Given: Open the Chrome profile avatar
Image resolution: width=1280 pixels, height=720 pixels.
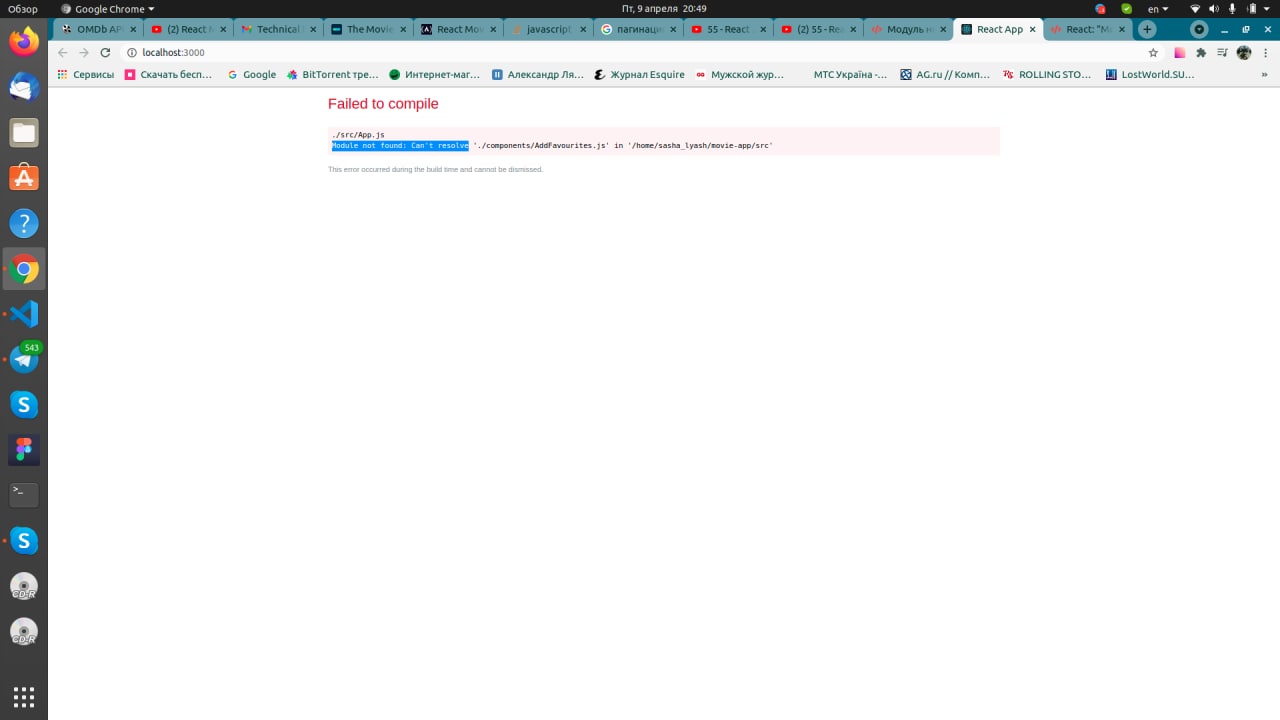Looking at the screenshot, I should coord(1244,52).
